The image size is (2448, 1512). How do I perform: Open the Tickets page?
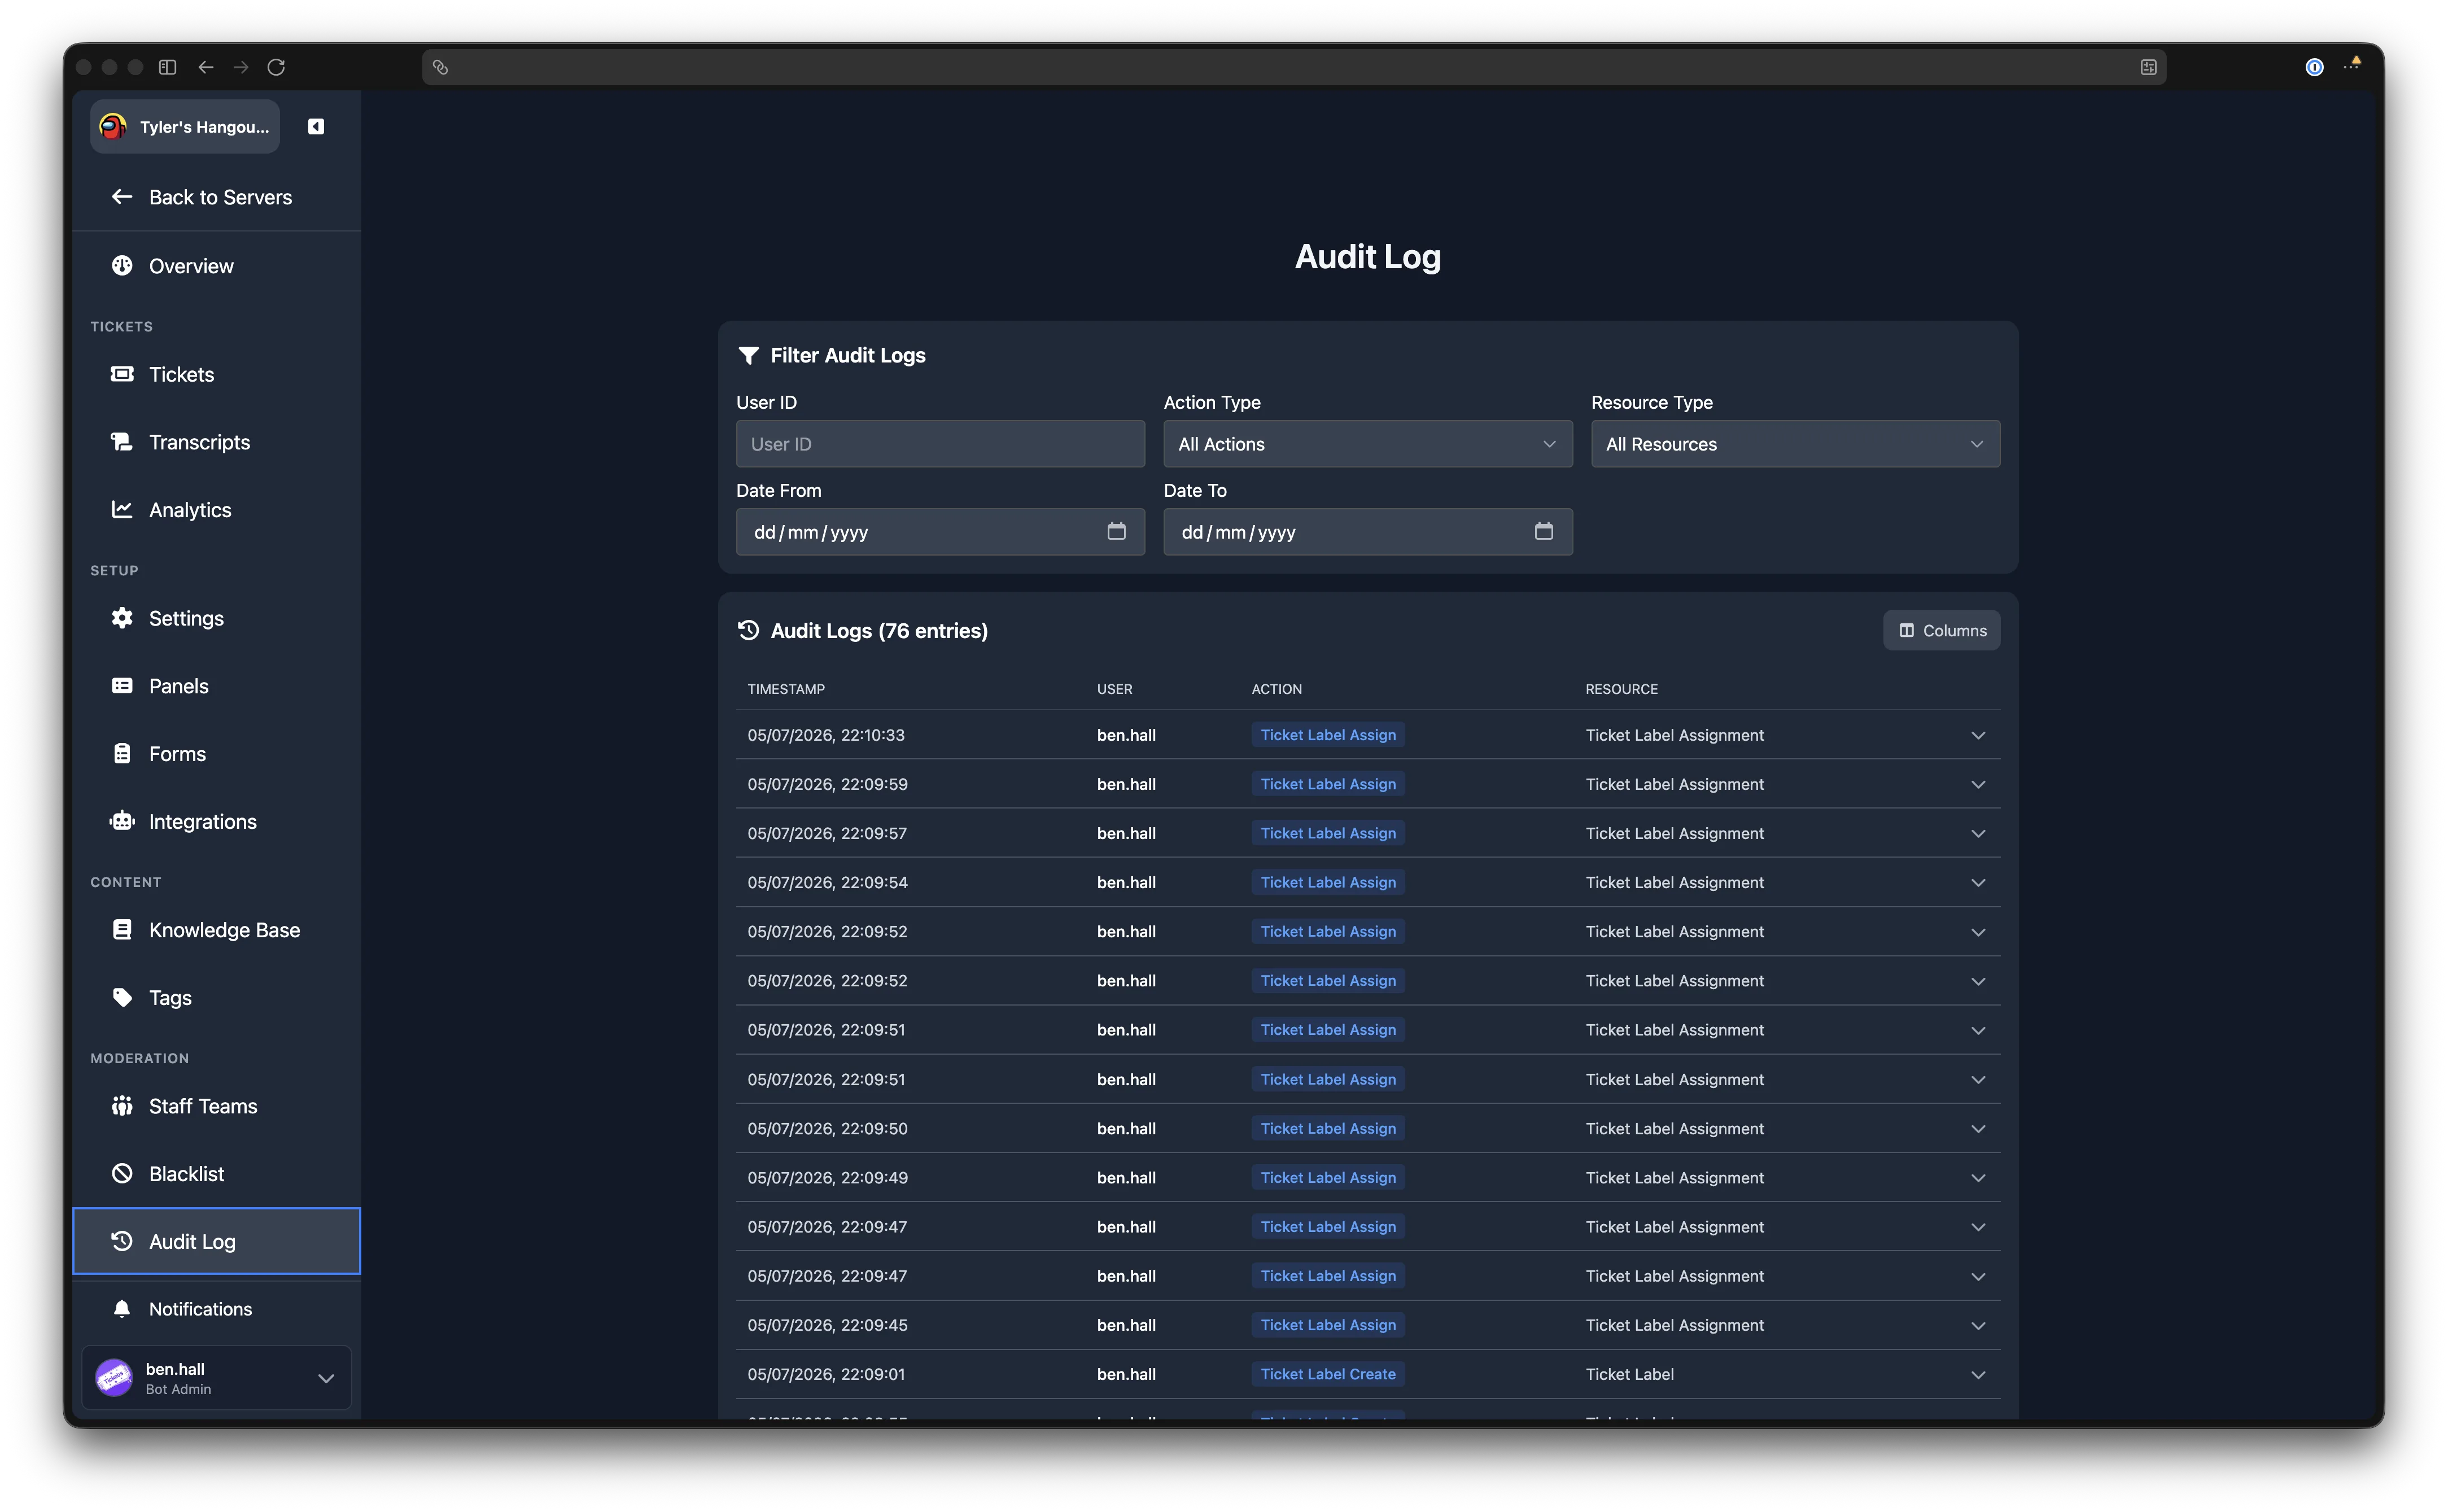click(x=217, y=374)
